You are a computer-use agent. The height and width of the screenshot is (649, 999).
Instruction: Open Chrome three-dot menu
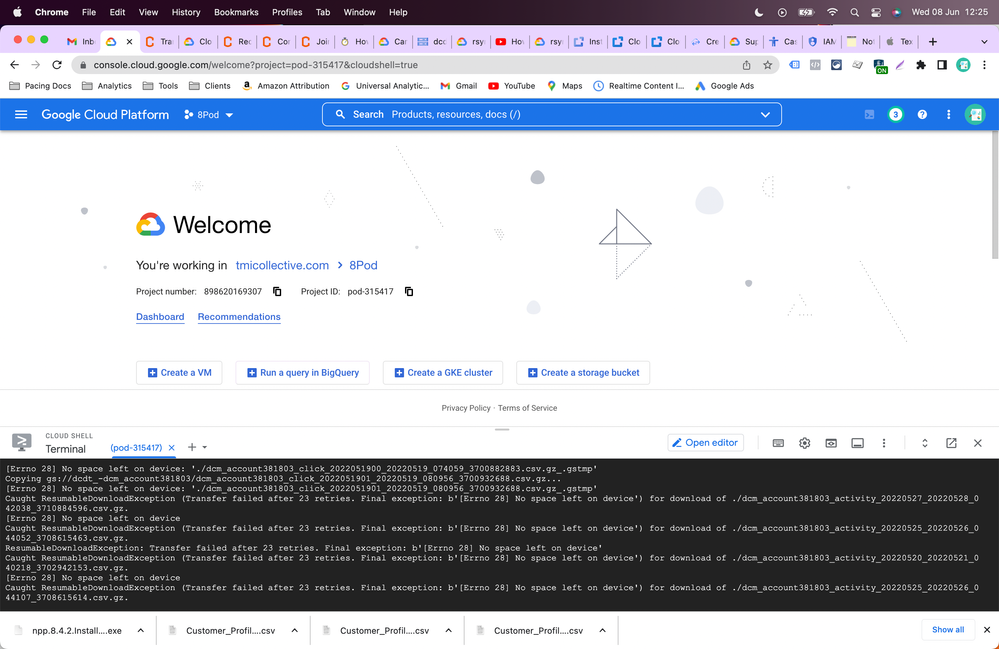pyautogui.click(x=984, y=65)
